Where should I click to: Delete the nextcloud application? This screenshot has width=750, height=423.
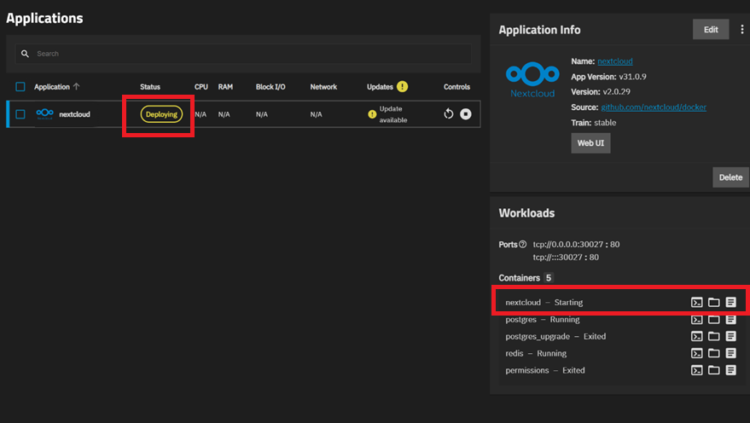coord(730,177)
